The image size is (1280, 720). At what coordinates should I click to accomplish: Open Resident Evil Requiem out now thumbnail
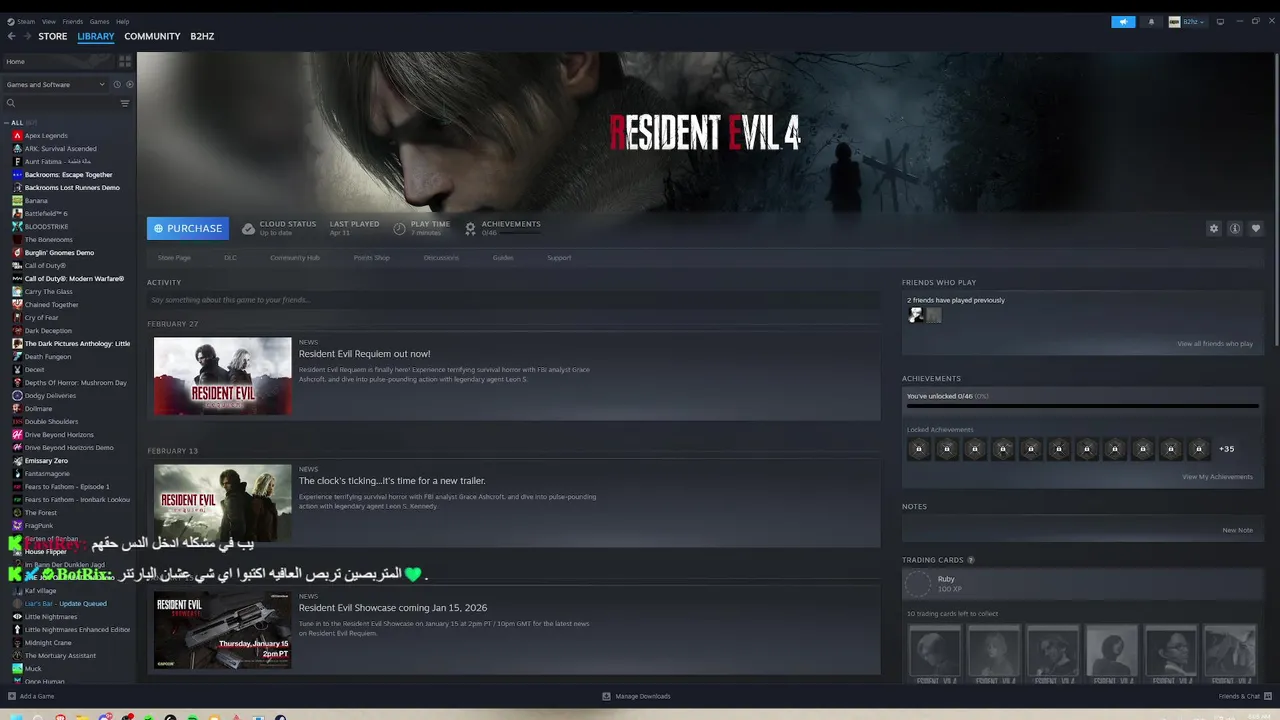(x=223, y=376)
